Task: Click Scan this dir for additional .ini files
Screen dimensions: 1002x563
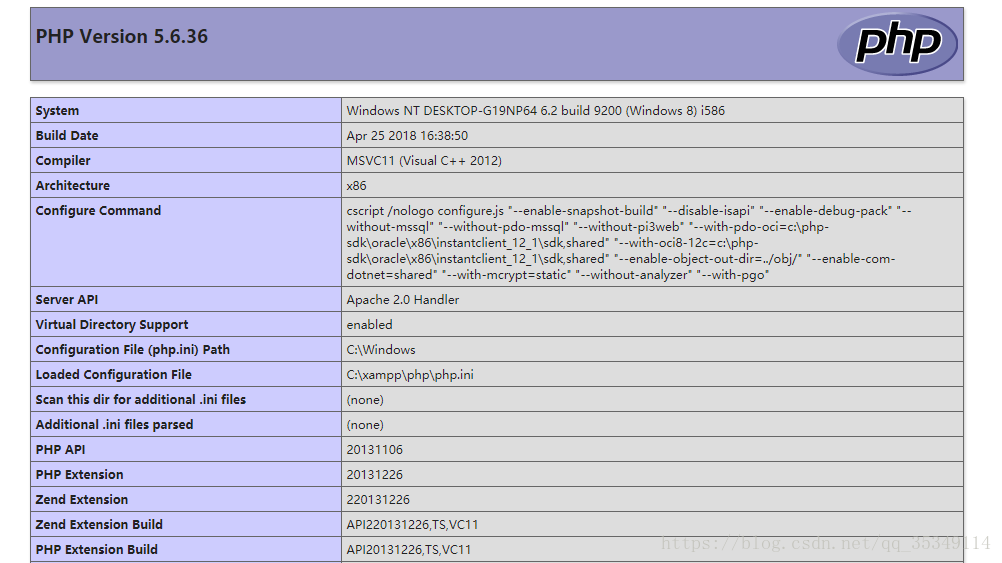Action: [x=141, y=399]
